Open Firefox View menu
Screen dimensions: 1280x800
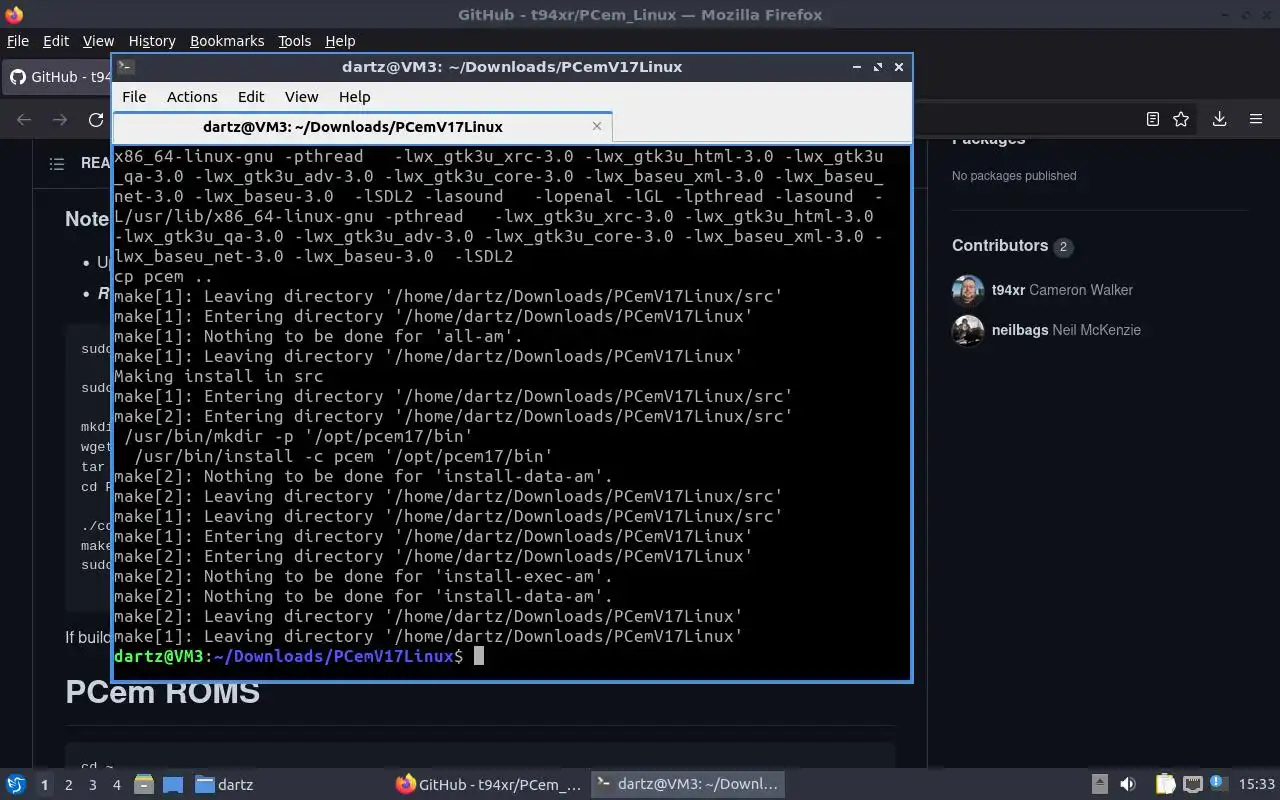(98, 41)
